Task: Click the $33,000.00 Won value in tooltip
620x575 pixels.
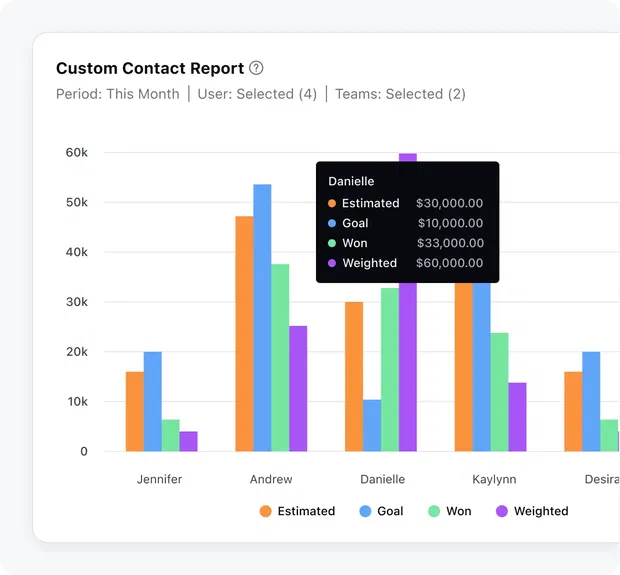Action: [450, 243]
